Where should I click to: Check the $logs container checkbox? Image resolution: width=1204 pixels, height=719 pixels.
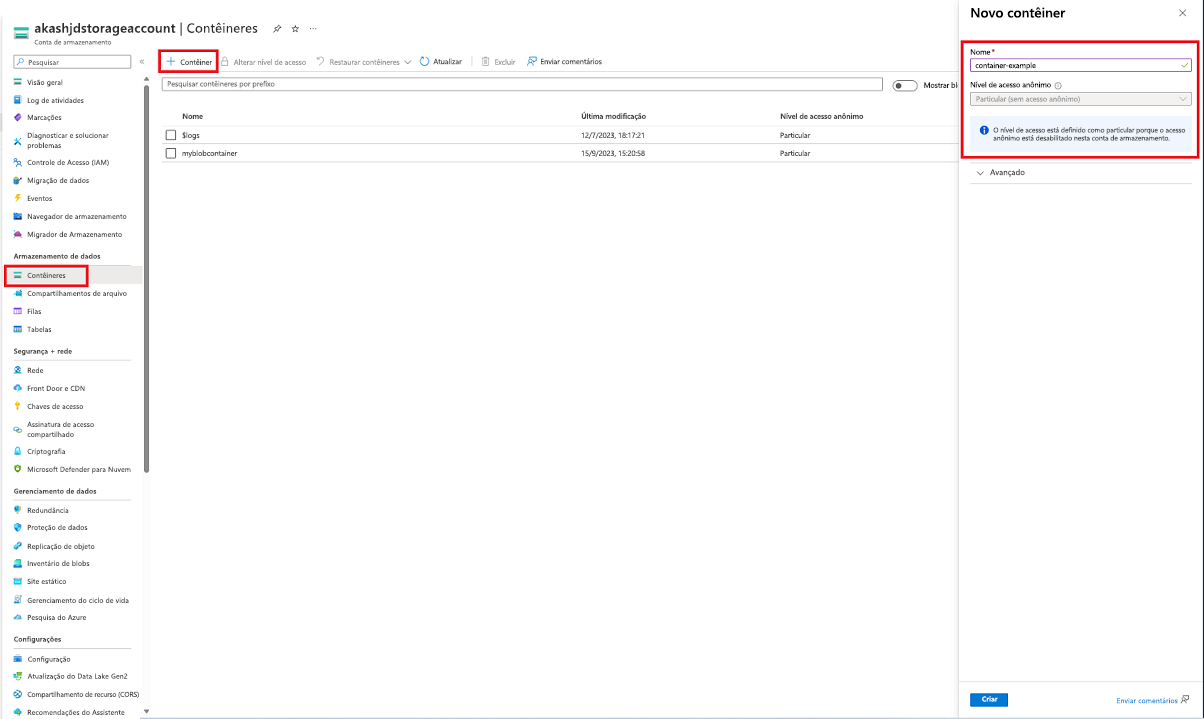pyautogui.click(x=170, y=135)
